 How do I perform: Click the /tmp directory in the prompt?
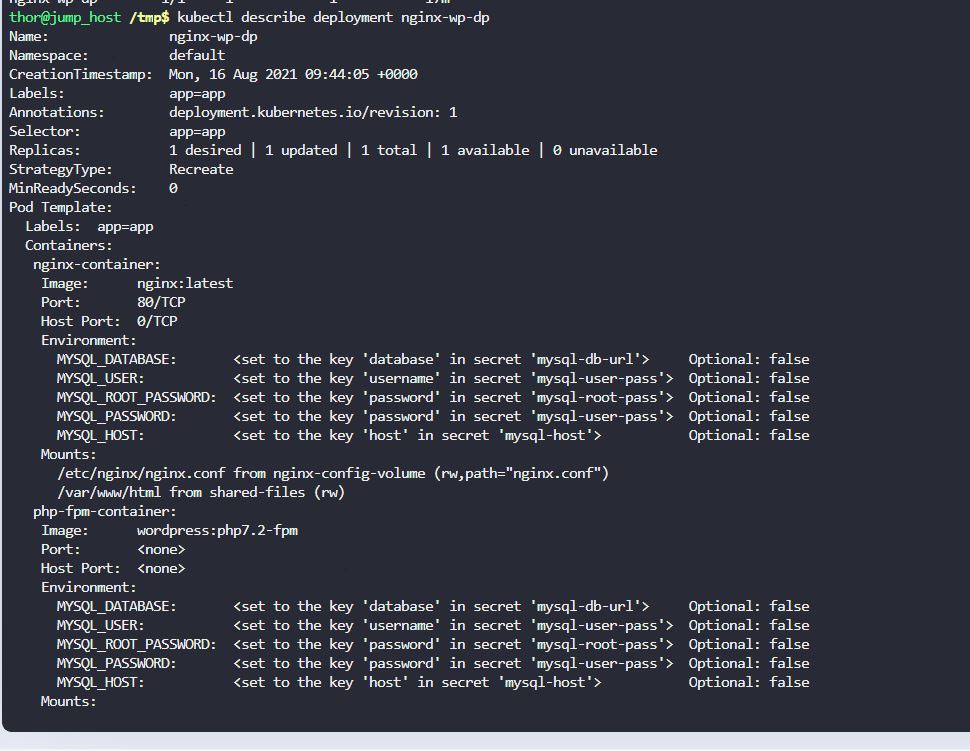coord(148,18)
